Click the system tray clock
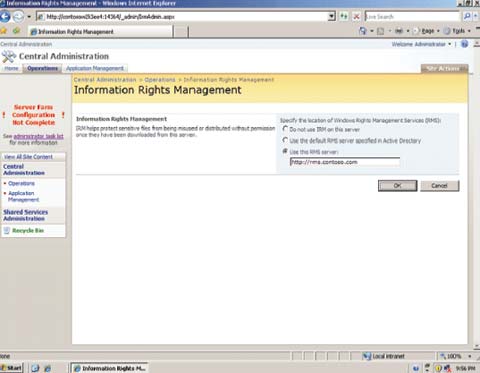This screenshot has width=480, height=373. (466, 368)
